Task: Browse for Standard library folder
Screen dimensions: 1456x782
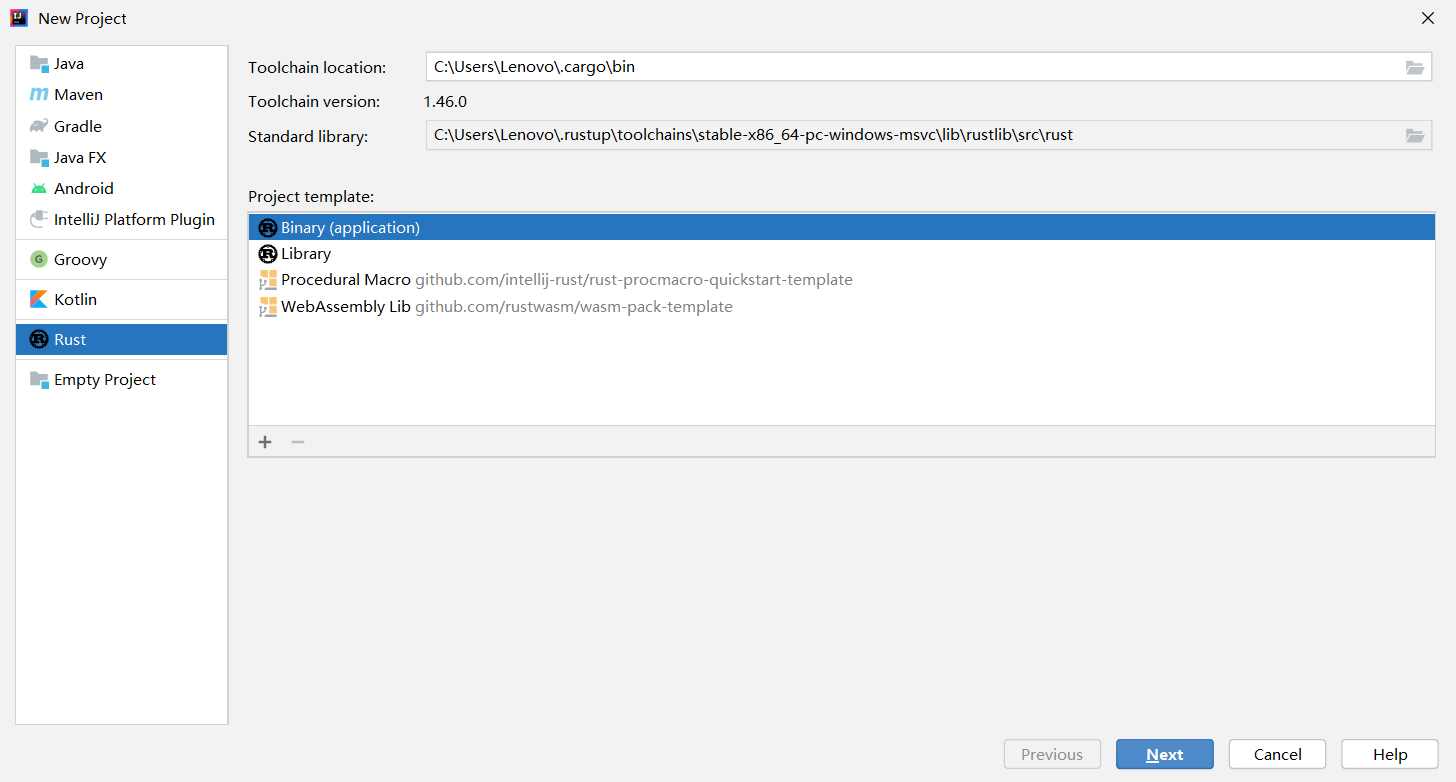Action: click(1414, 135)
